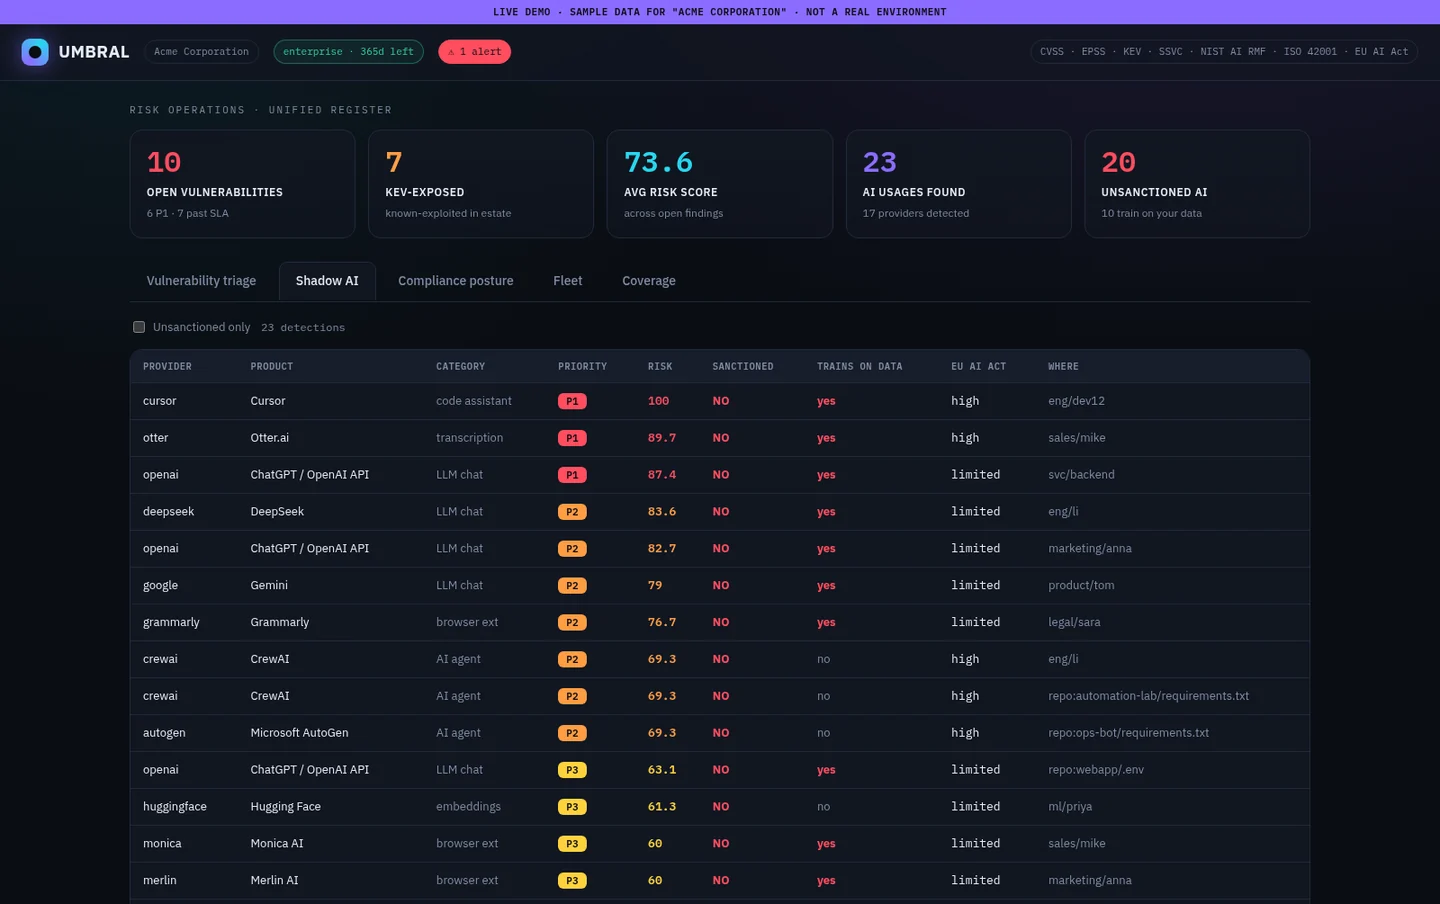Click repo:automation-lab/requirements.txt location
Viewport: 1440px width, 904px height.
click(1148, 696)
